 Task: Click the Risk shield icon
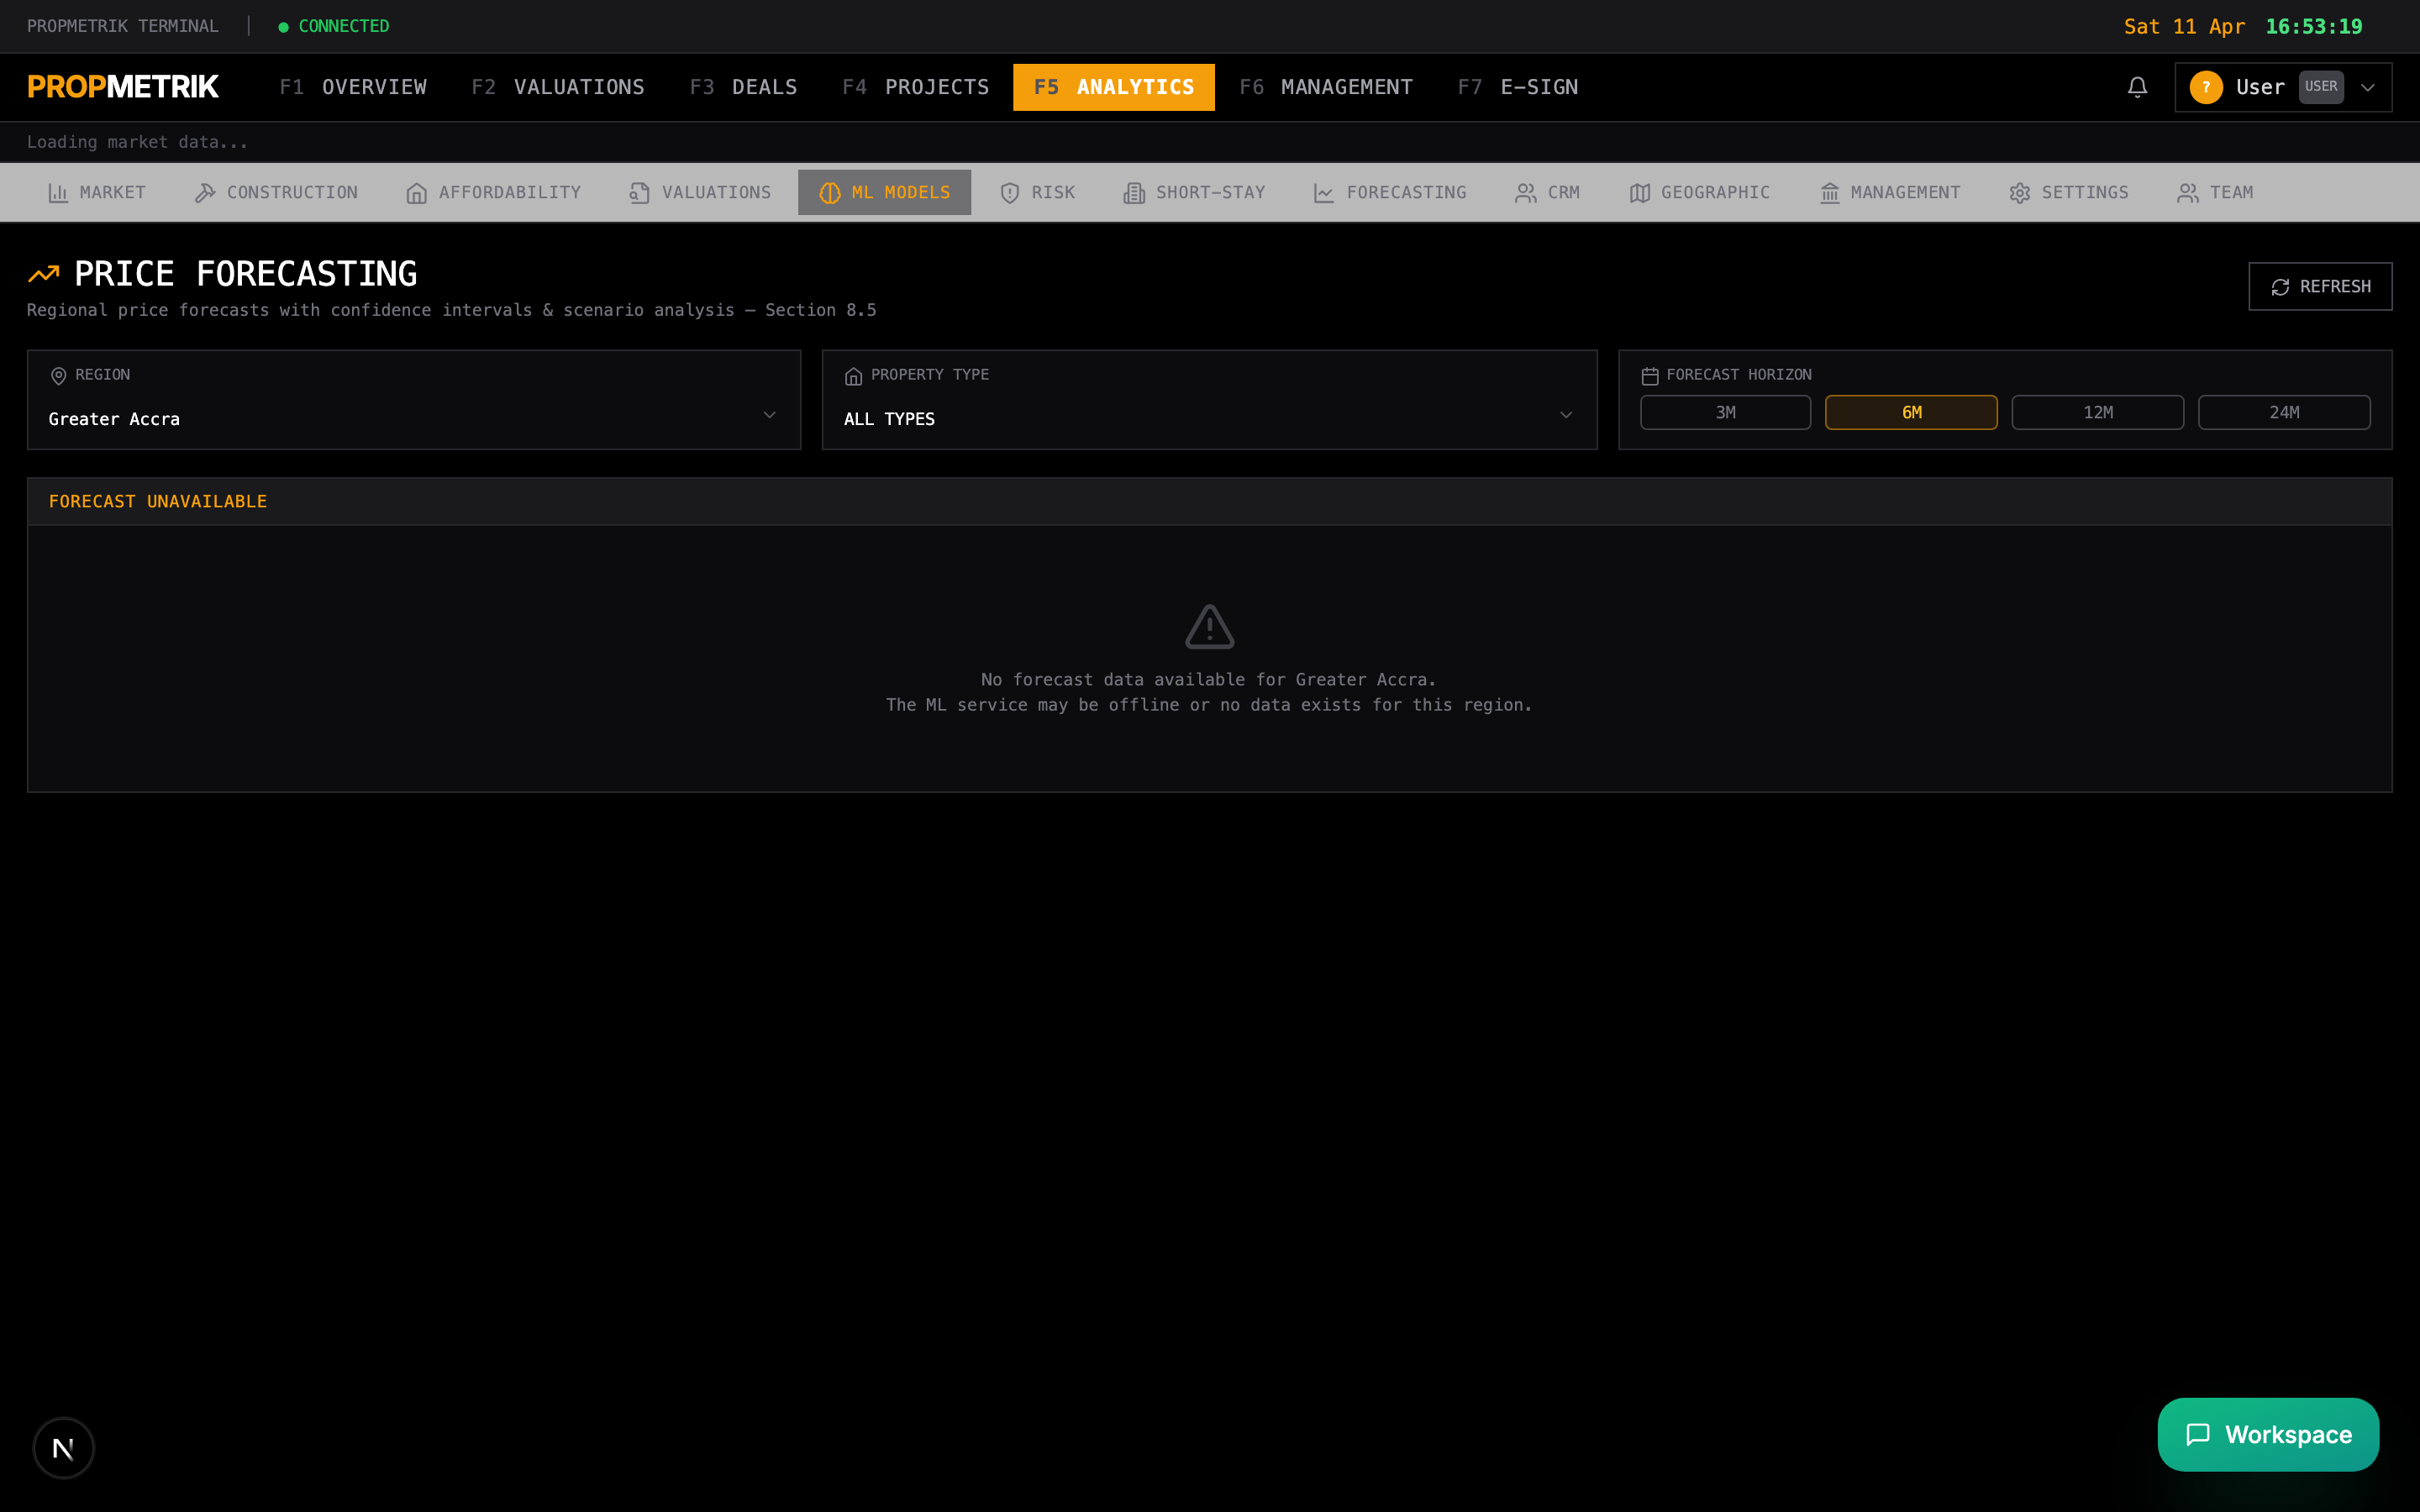pos(1010,193)
